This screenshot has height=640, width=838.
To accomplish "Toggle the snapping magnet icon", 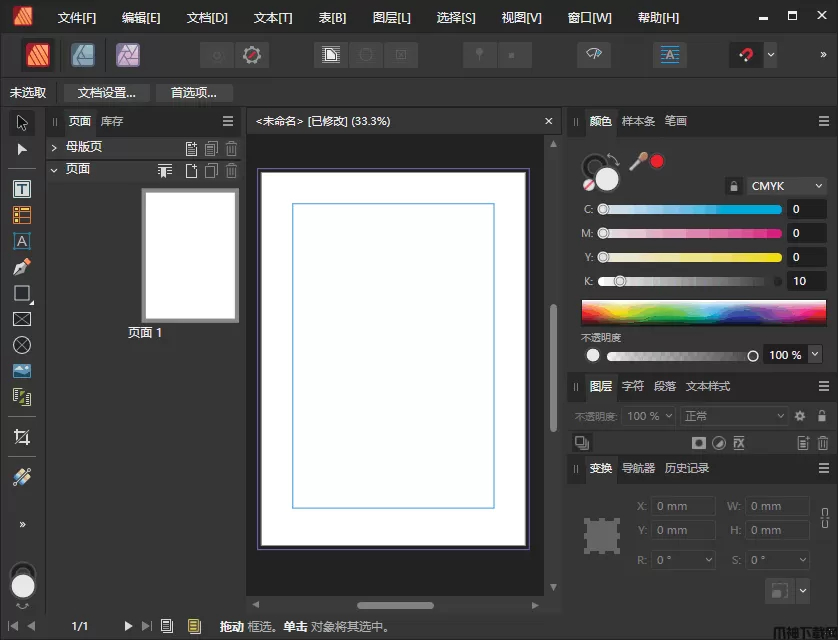I will click(742, 55).
